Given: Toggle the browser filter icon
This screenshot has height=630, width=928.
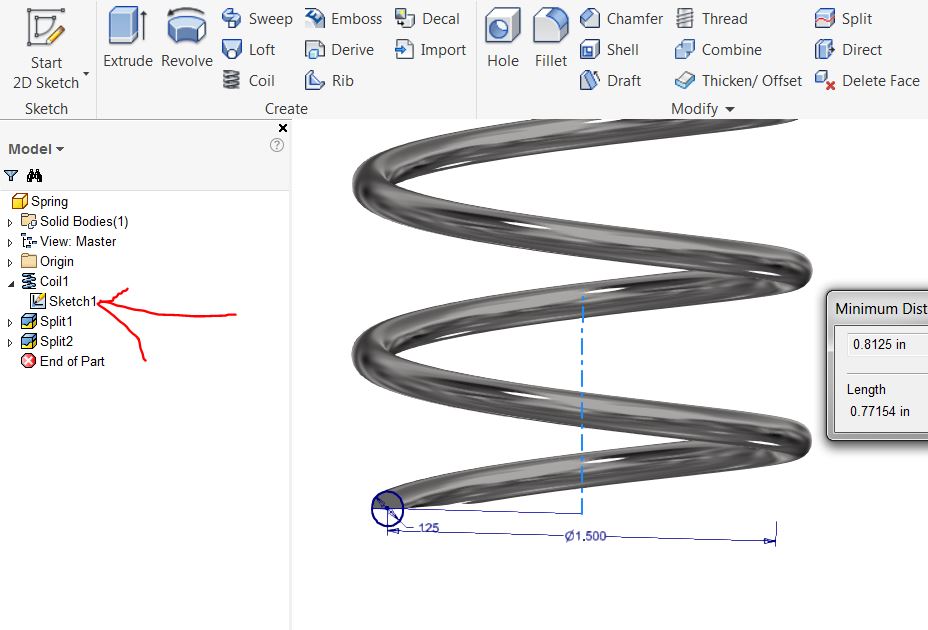Looking at the screenshot, I should [12, 175].
